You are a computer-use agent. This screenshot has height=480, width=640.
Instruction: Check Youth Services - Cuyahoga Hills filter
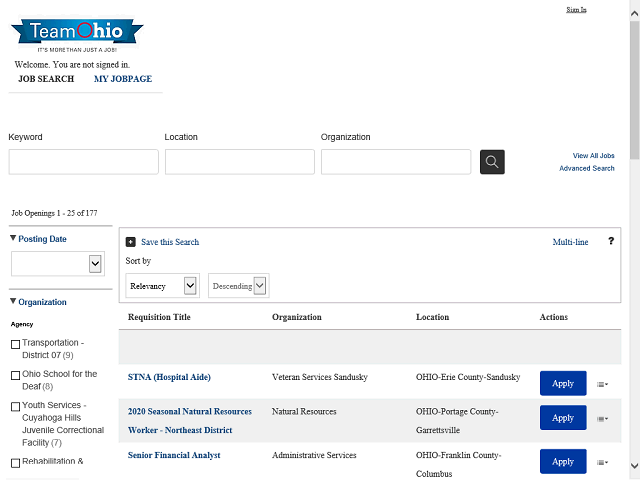coord(15,407)
